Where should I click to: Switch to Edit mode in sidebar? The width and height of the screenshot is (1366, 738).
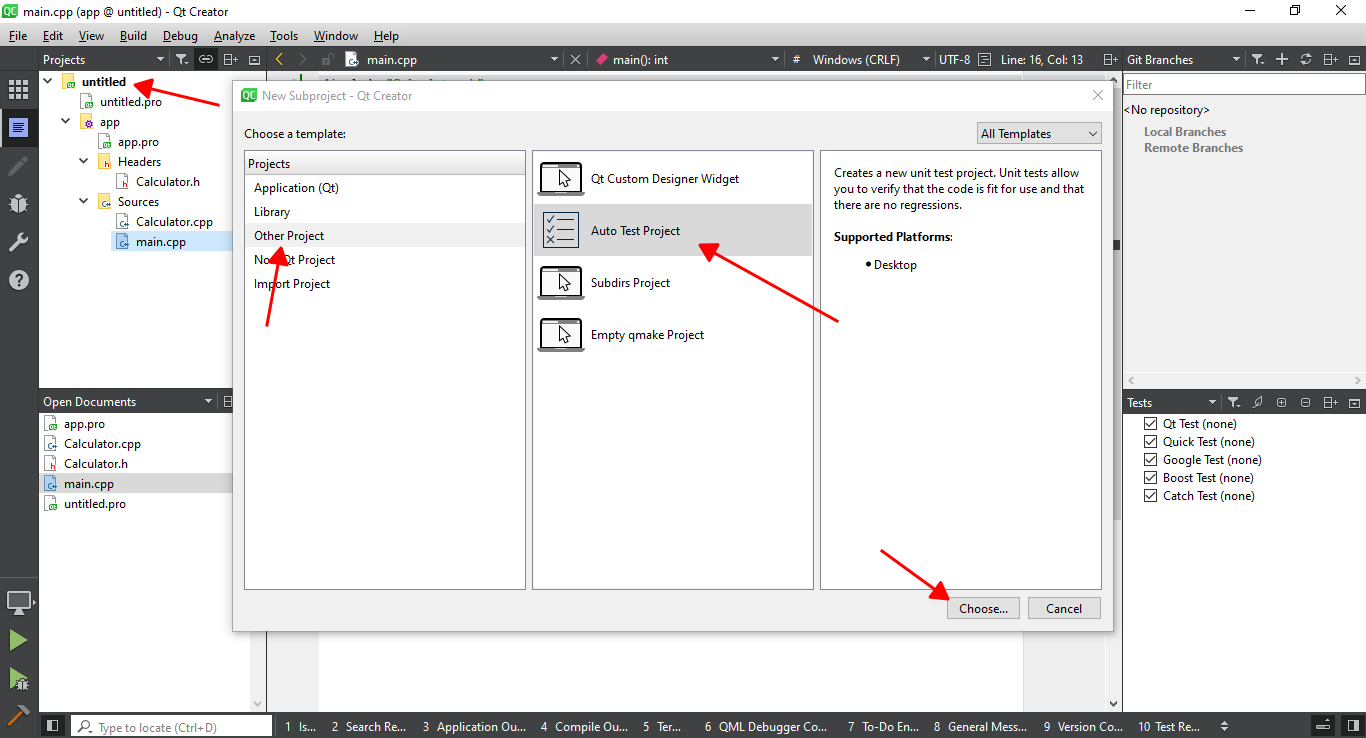(x=18, y=128)
